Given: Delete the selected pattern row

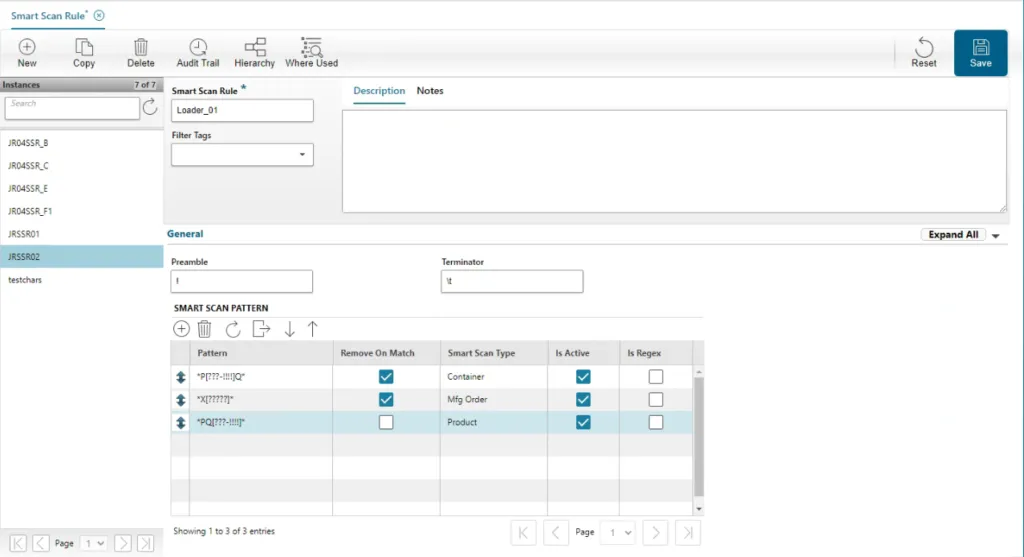Looking at the screenshot, I should click(204, 329).
